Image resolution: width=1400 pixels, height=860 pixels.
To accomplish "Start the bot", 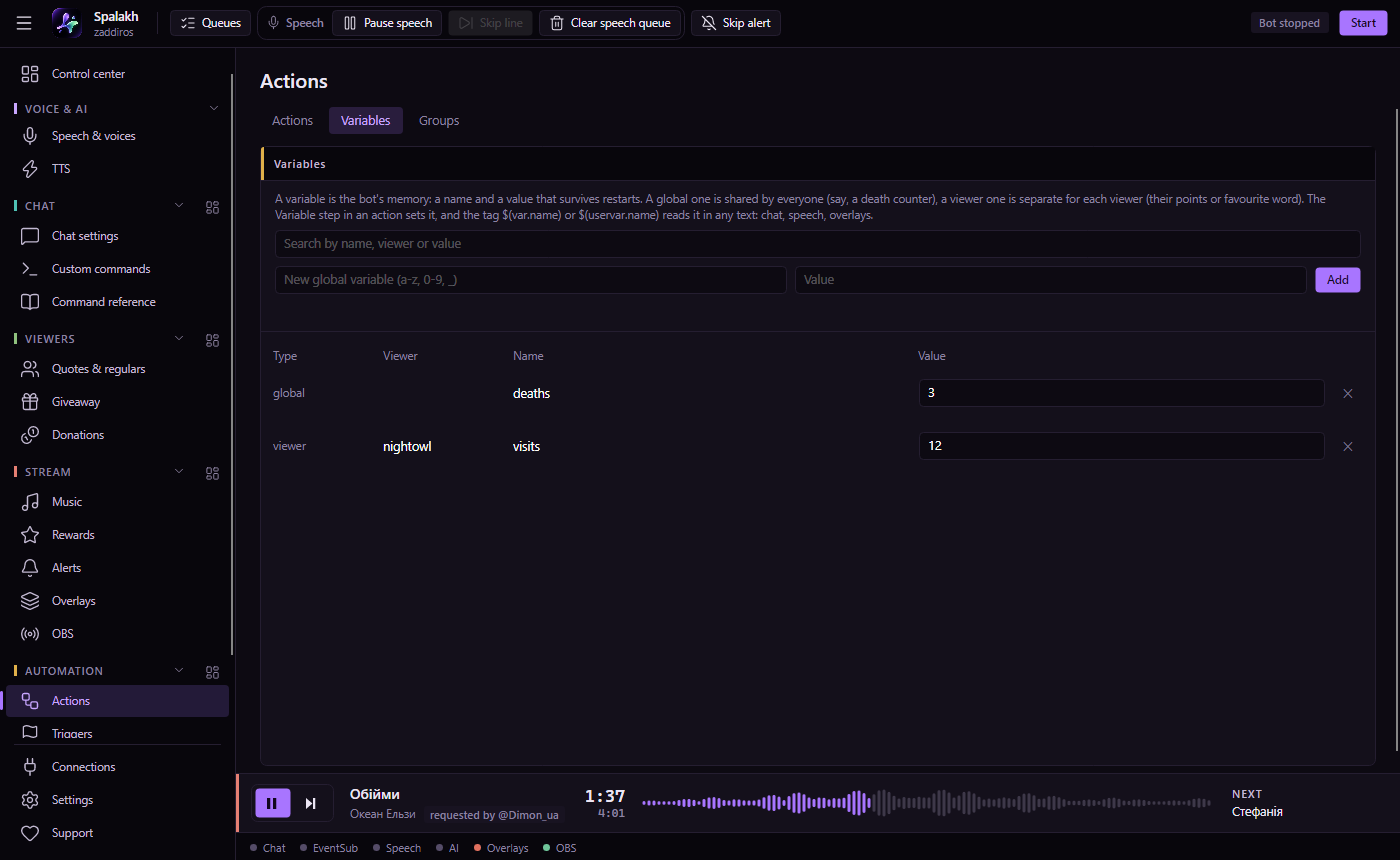I will pos(1363,23).
